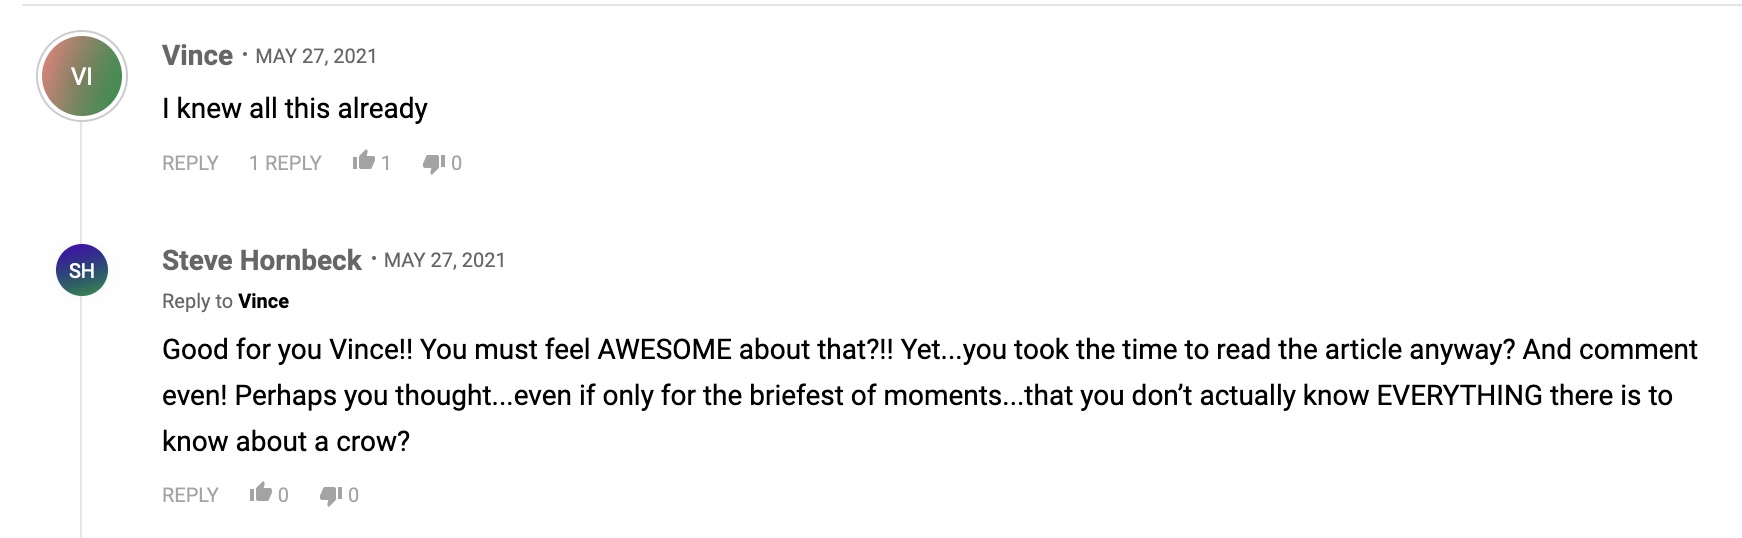Click the date beside Steve Hornbeck's name
Image resolution: width=1742 pixels, height=538 pixels.
[445, 260]
